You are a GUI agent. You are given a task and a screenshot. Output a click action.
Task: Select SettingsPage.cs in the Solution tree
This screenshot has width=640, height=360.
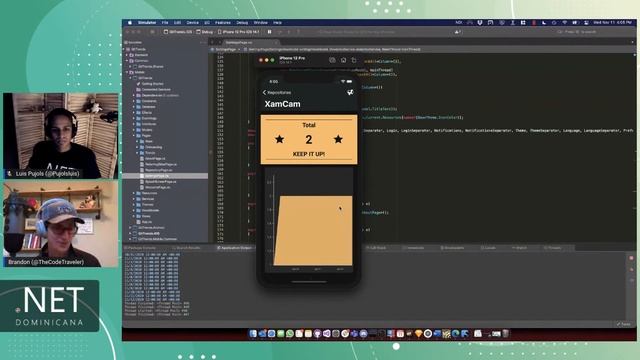(165, 176)
